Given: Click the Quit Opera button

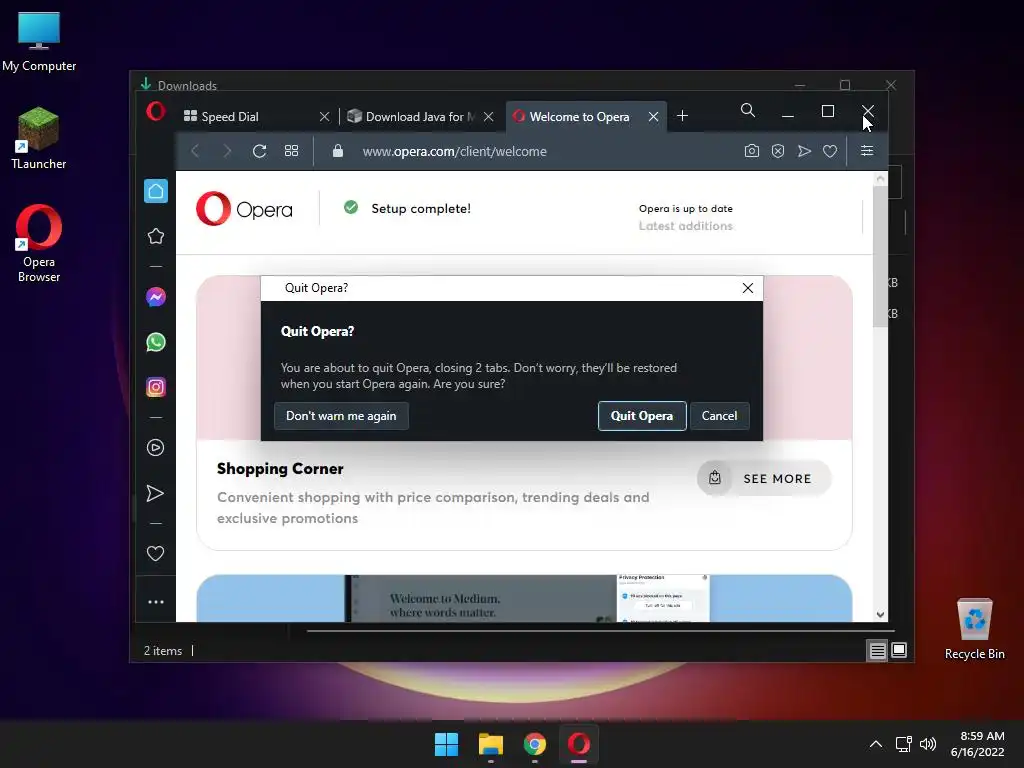Looking at the screenshot, I should pos(642,416).
